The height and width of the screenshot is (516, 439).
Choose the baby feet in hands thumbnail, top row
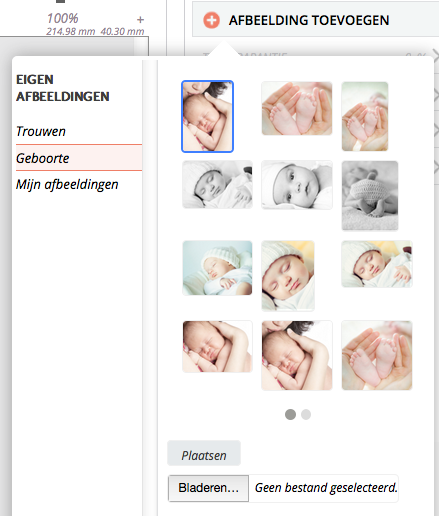(297, 108)
